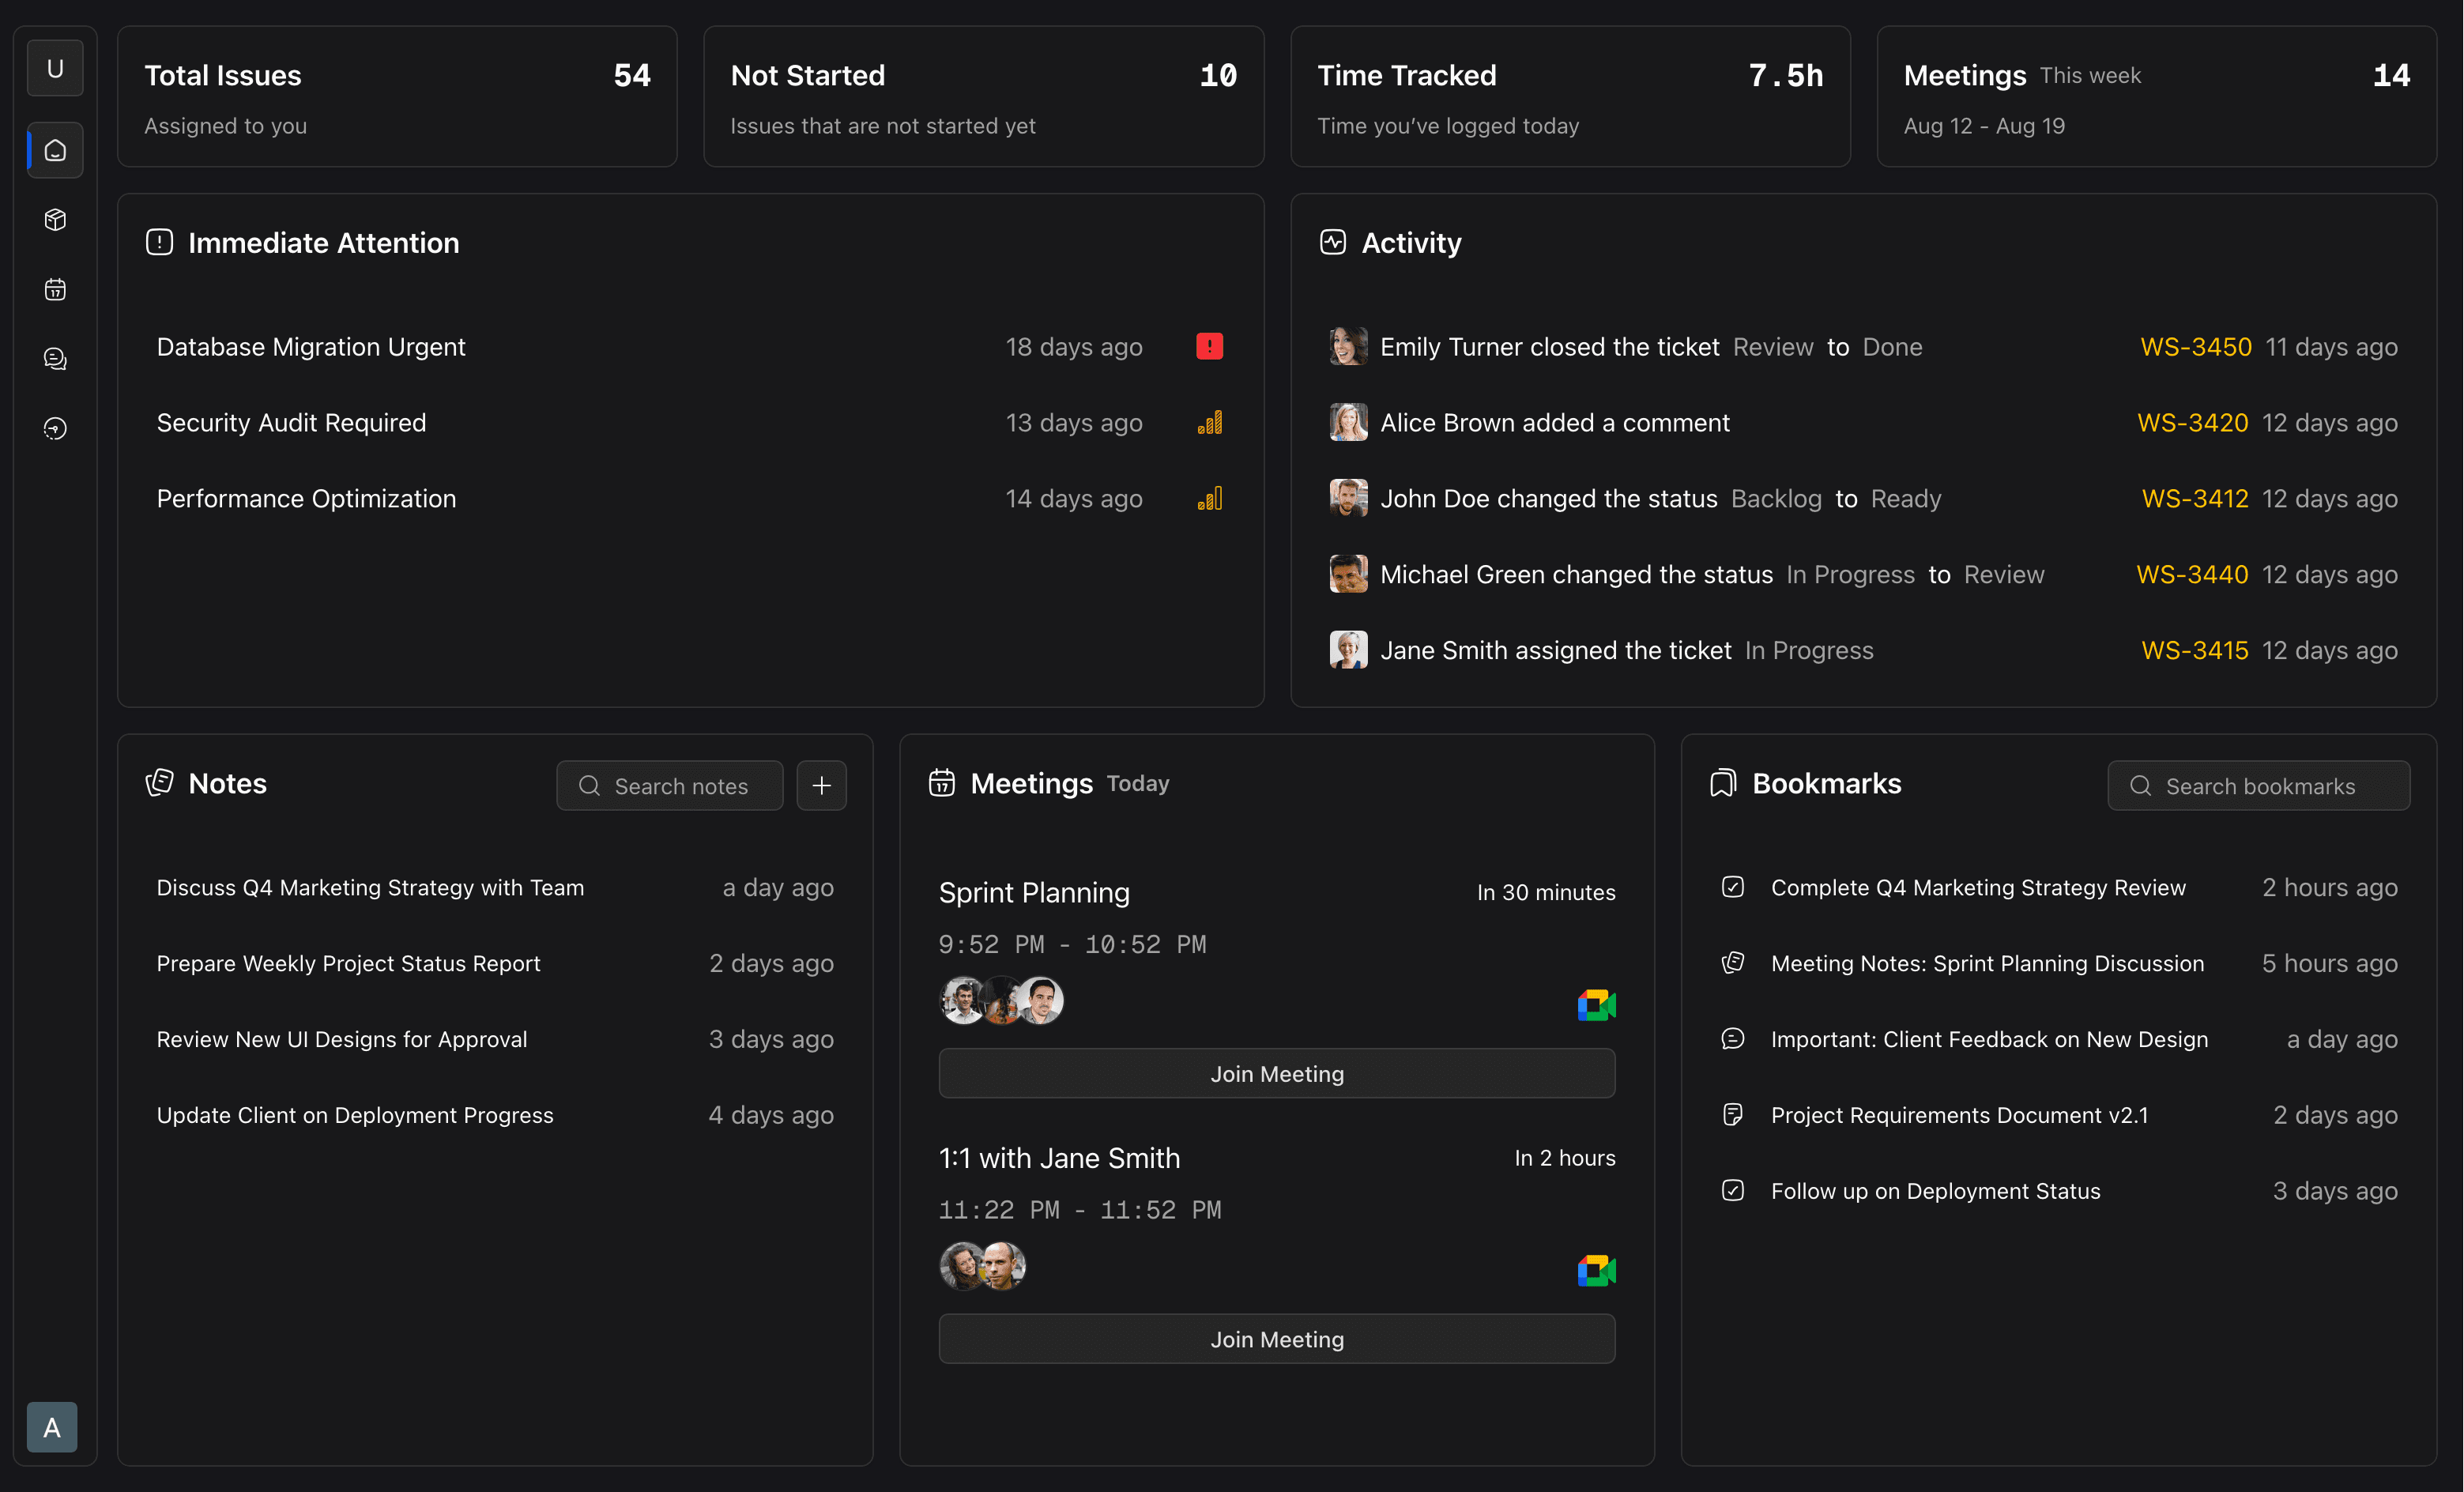Open the Calendar icon in the sidebar

pos(54,290)
